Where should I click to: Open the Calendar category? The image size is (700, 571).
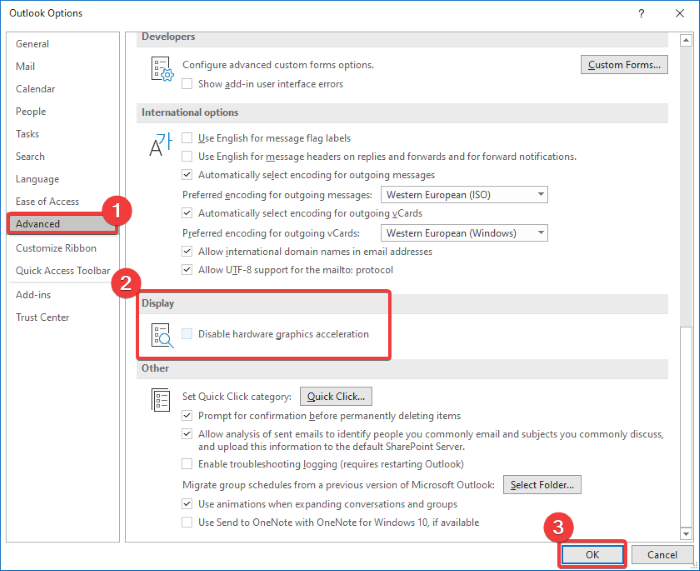click(x=63, y=89)
